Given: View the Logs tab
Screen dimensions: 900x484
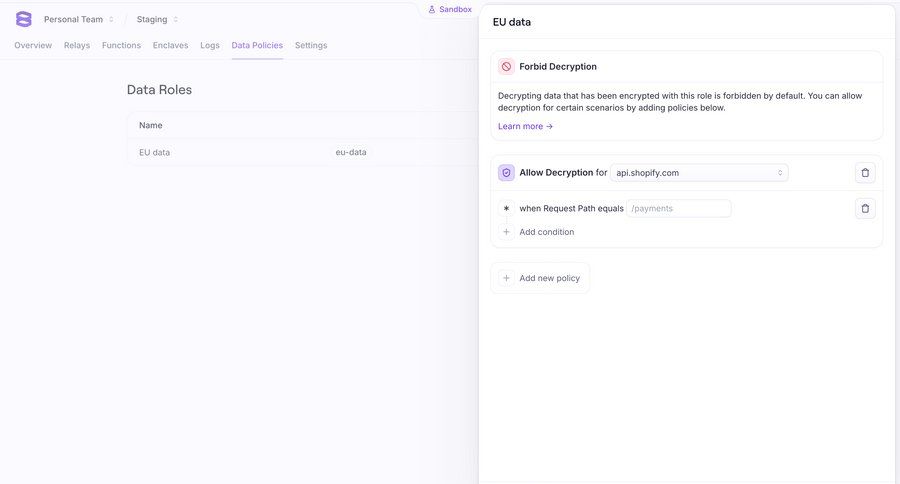Looking at the screenshot, I should coord(210,45).
